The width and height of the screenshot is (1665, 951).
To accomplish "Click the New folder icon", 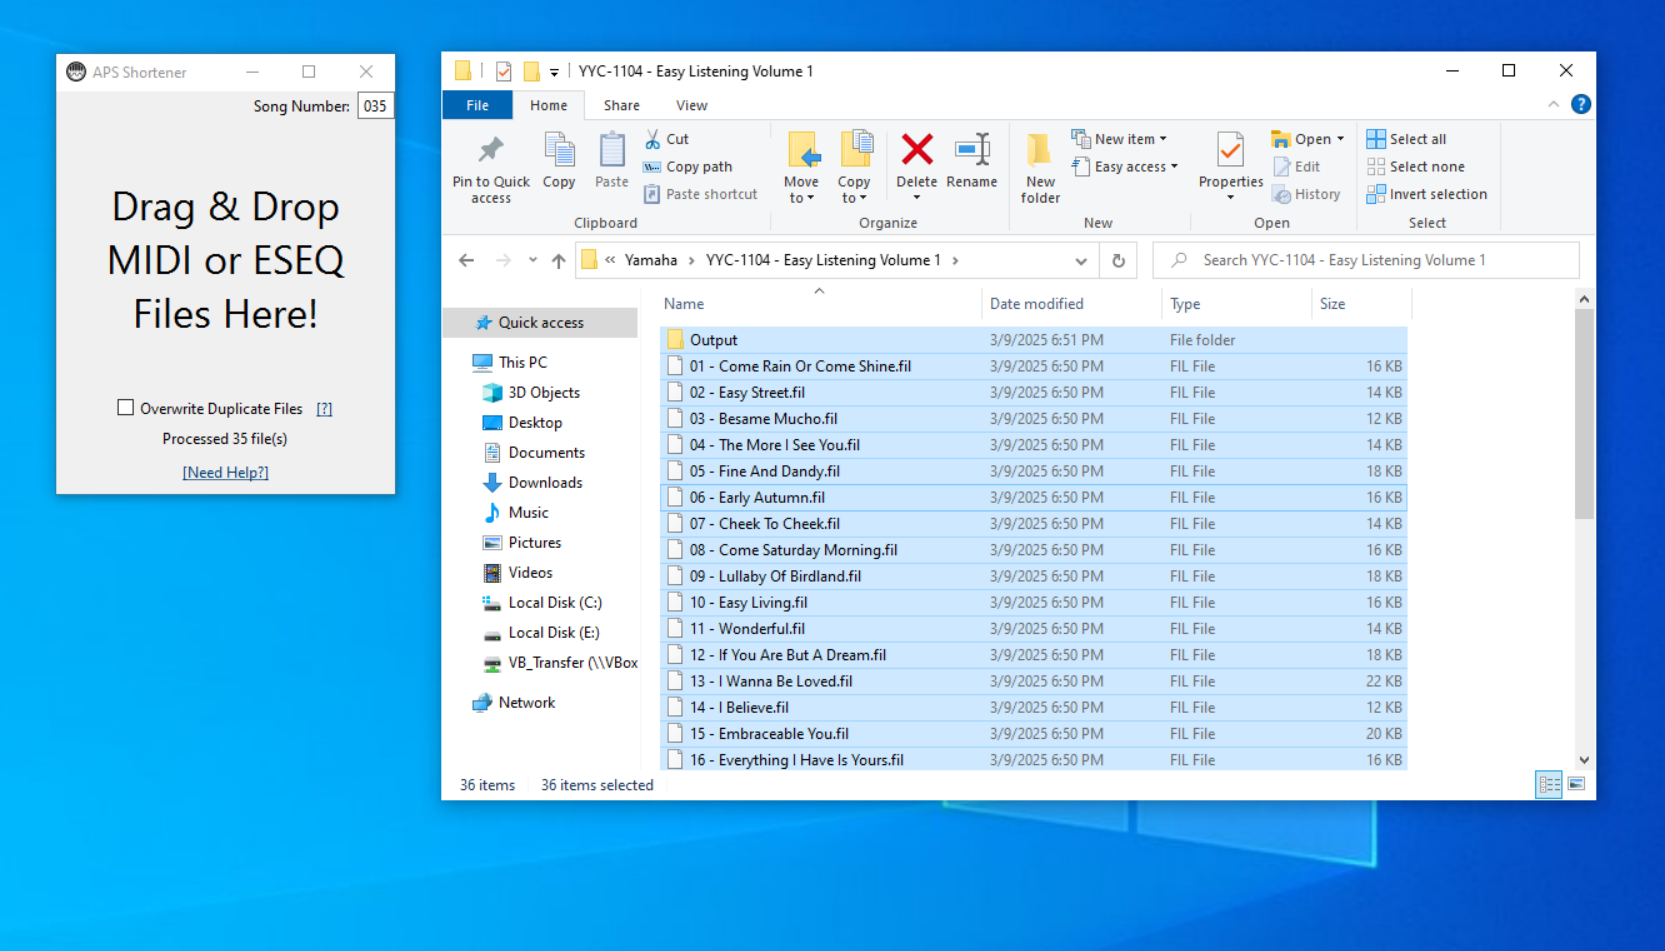I will click(1039, 150).
